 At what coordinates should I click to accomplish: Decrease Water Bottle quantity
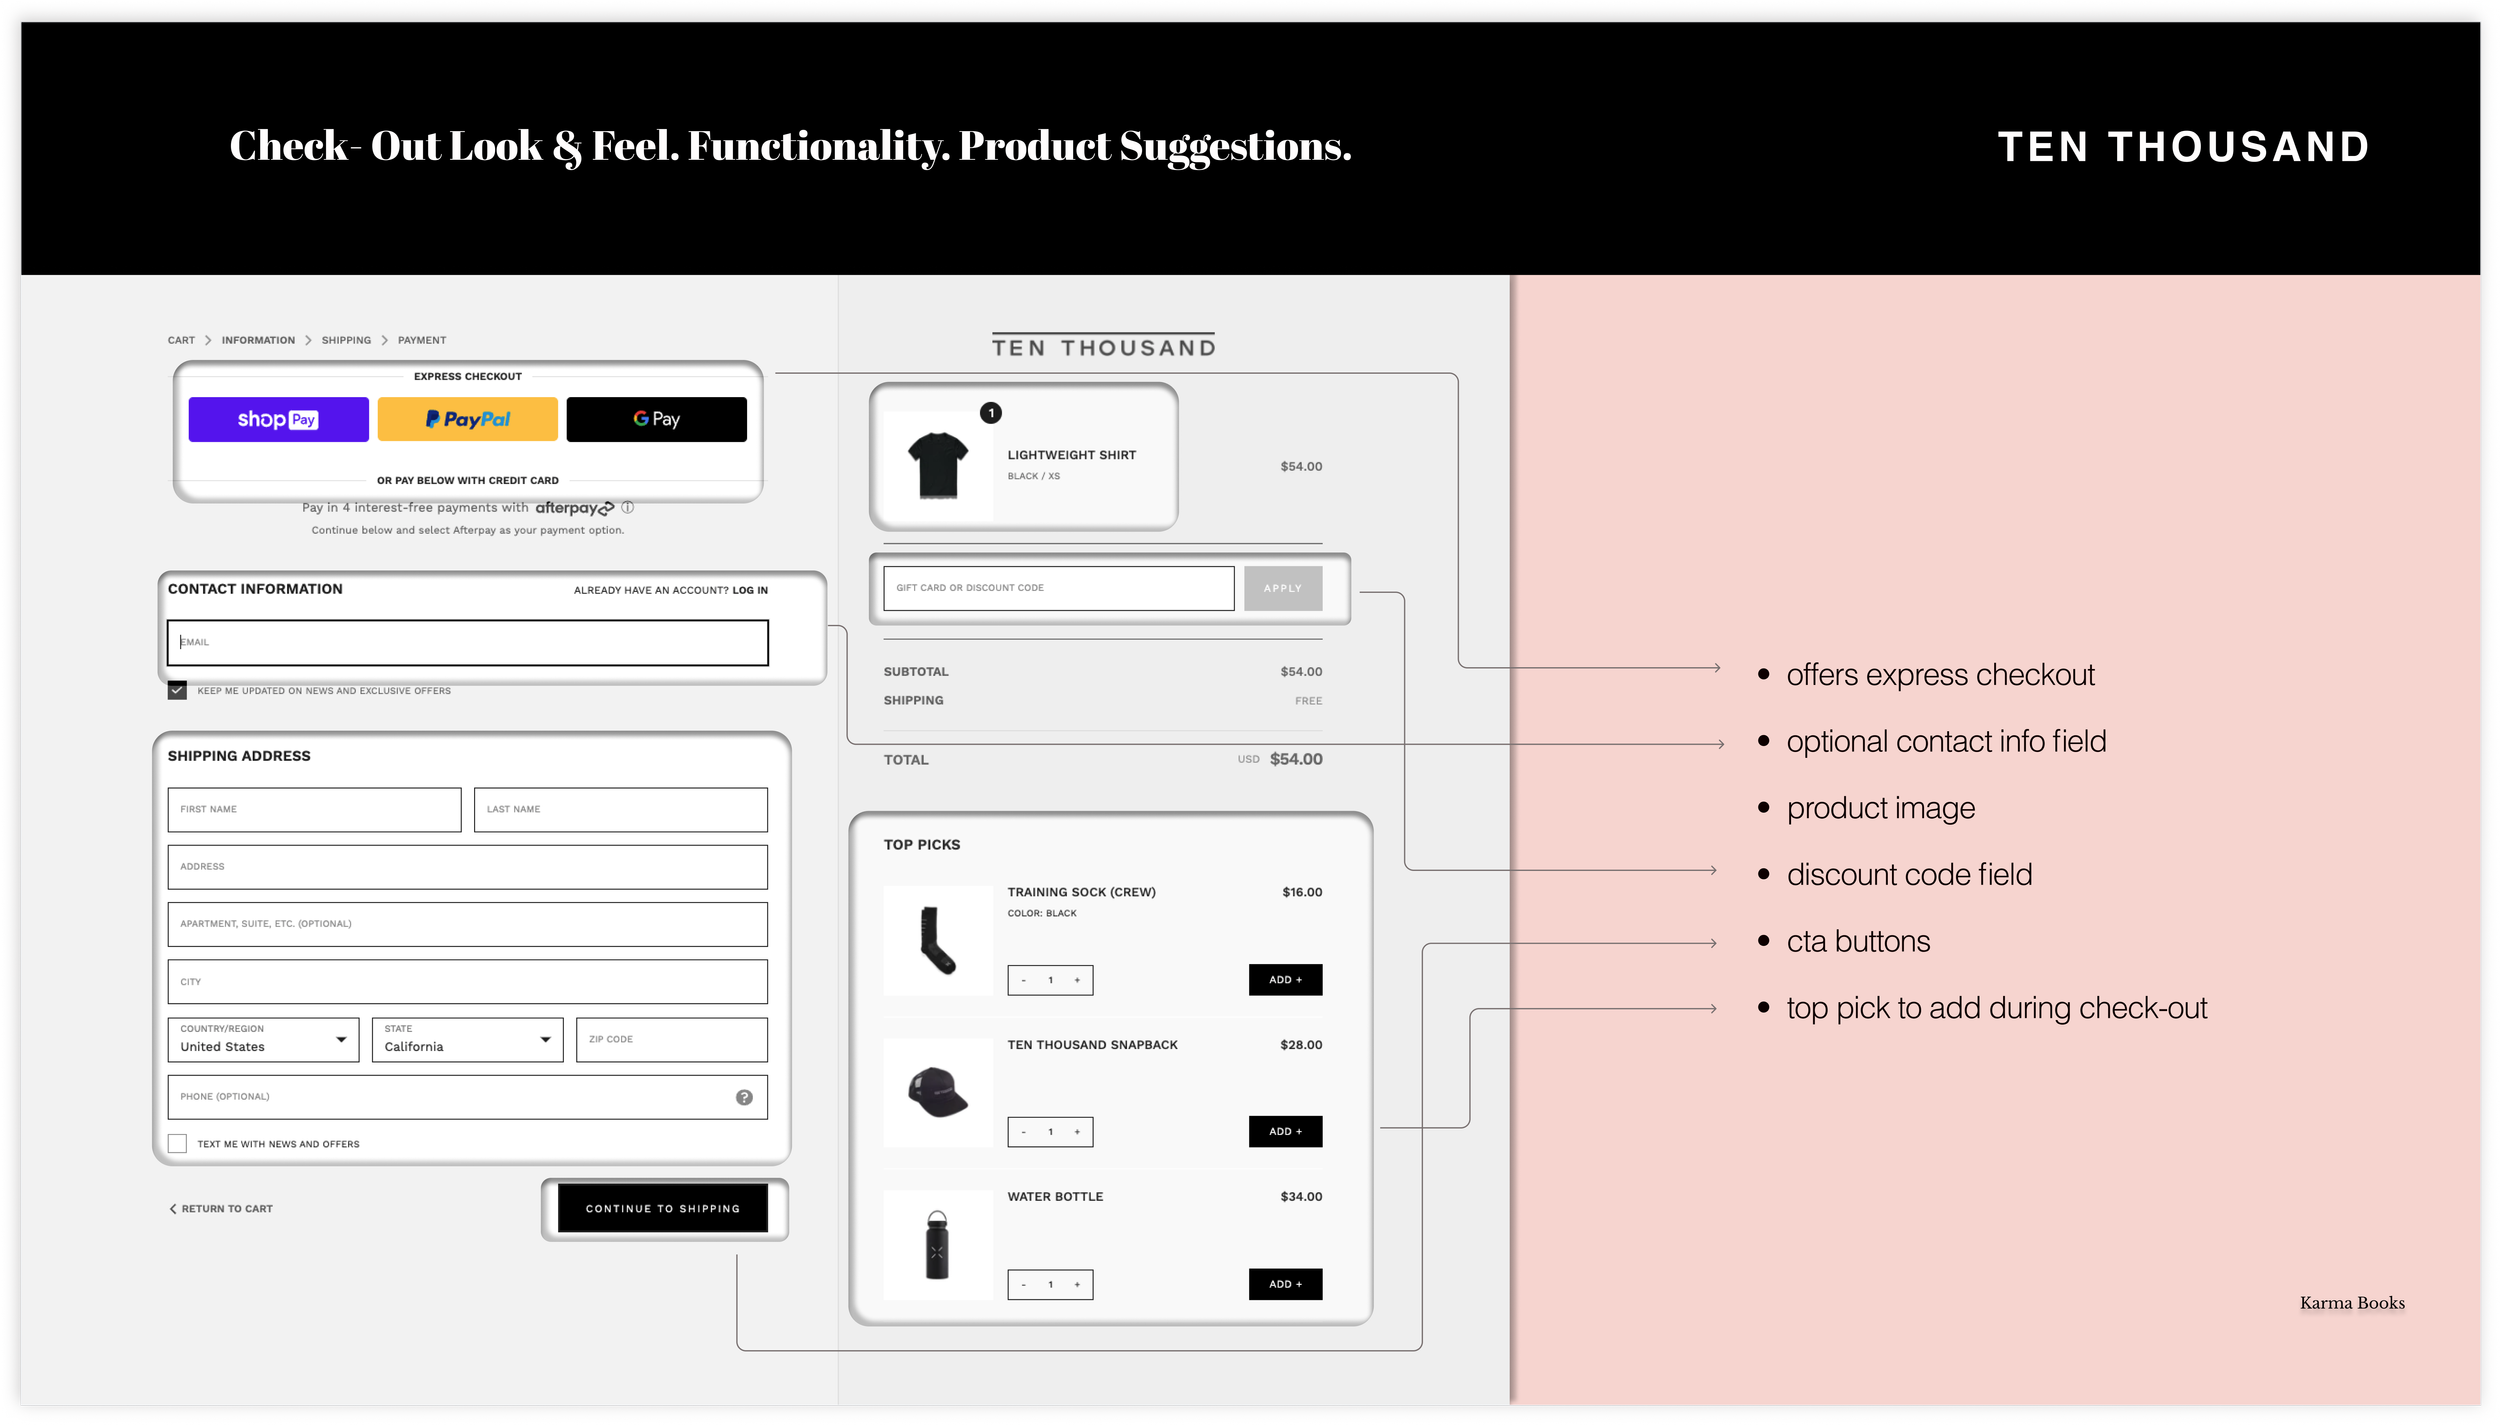pos(1023,1284)
